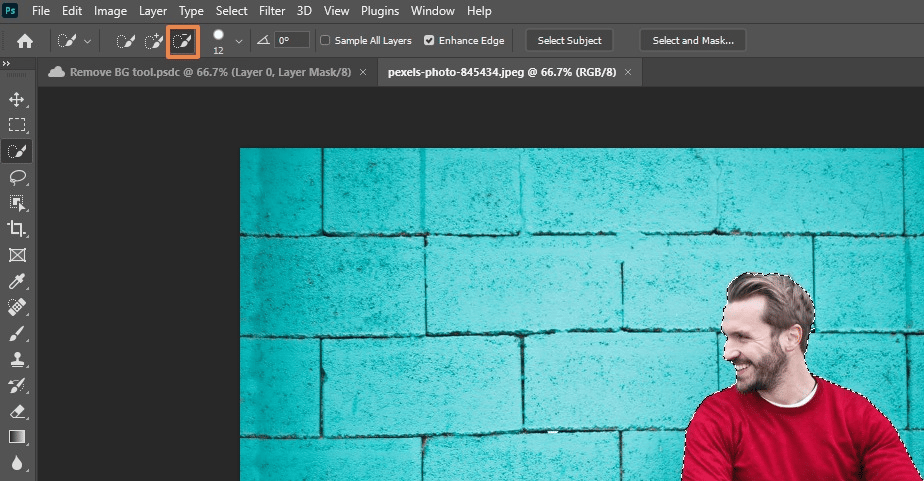The height and width of the screenshot is (481, 924).
Task: Click the Subtract from selection icon
Action: click(x=182, y=41)
